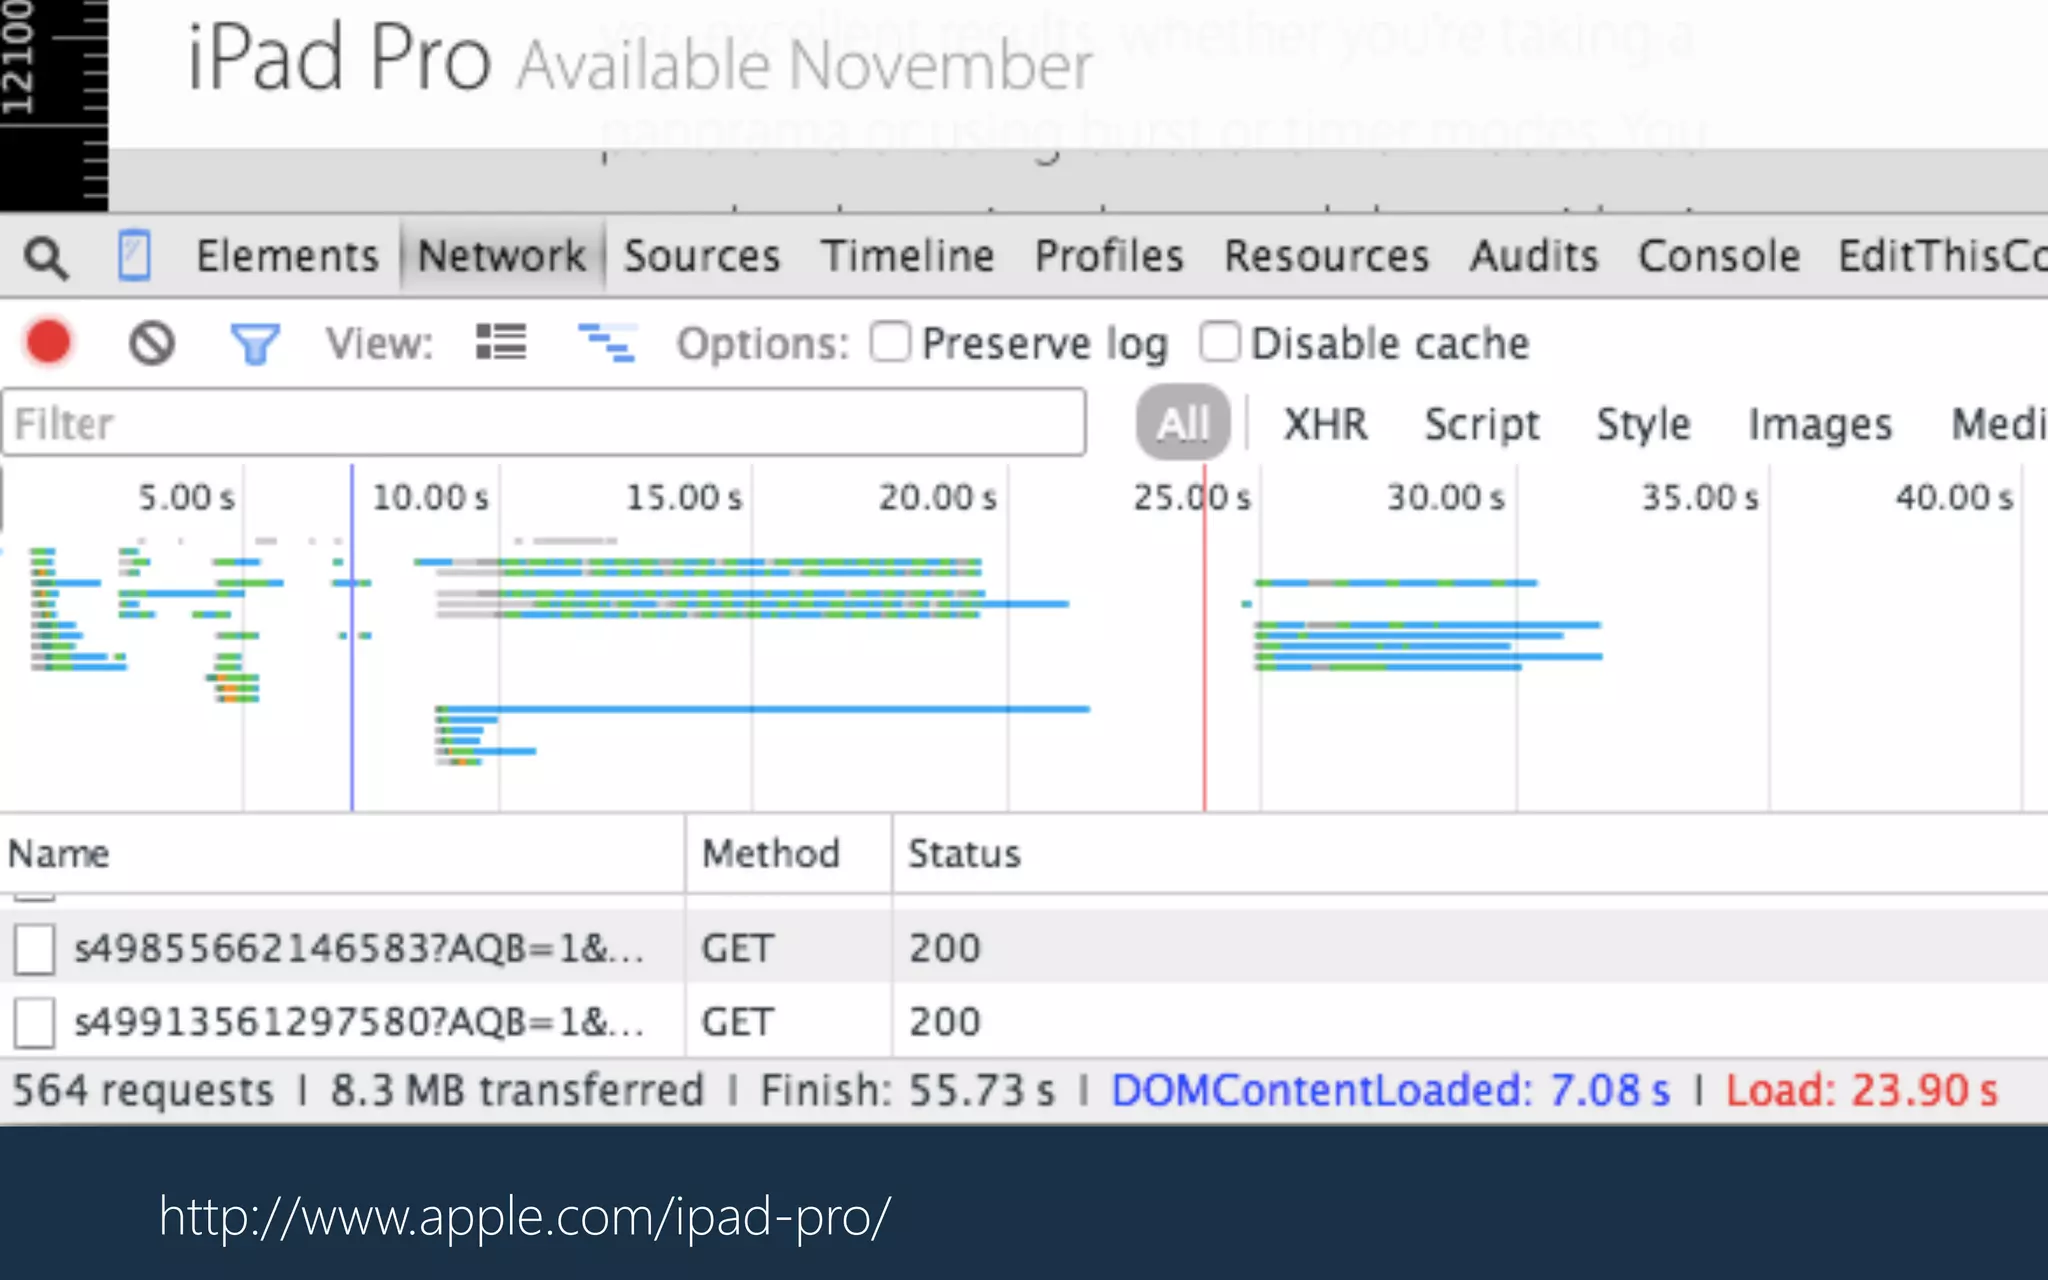Click the blue DOMContentLoaded marker line in overview

click(351, 638)
